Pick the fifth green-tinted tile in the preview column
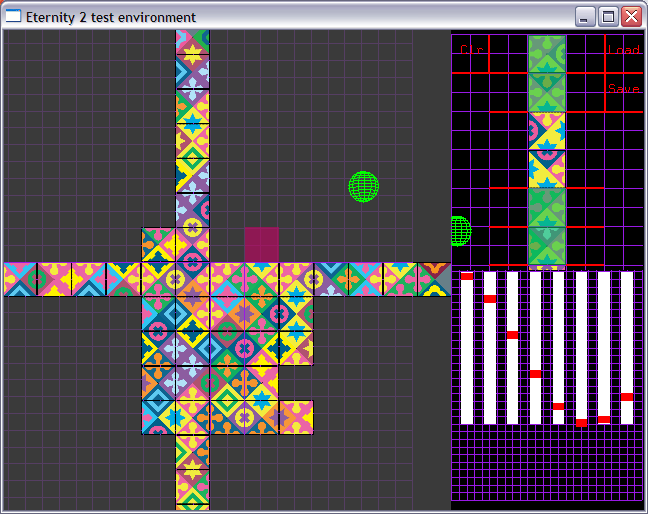Screen dimensions: 648x514 547,207
